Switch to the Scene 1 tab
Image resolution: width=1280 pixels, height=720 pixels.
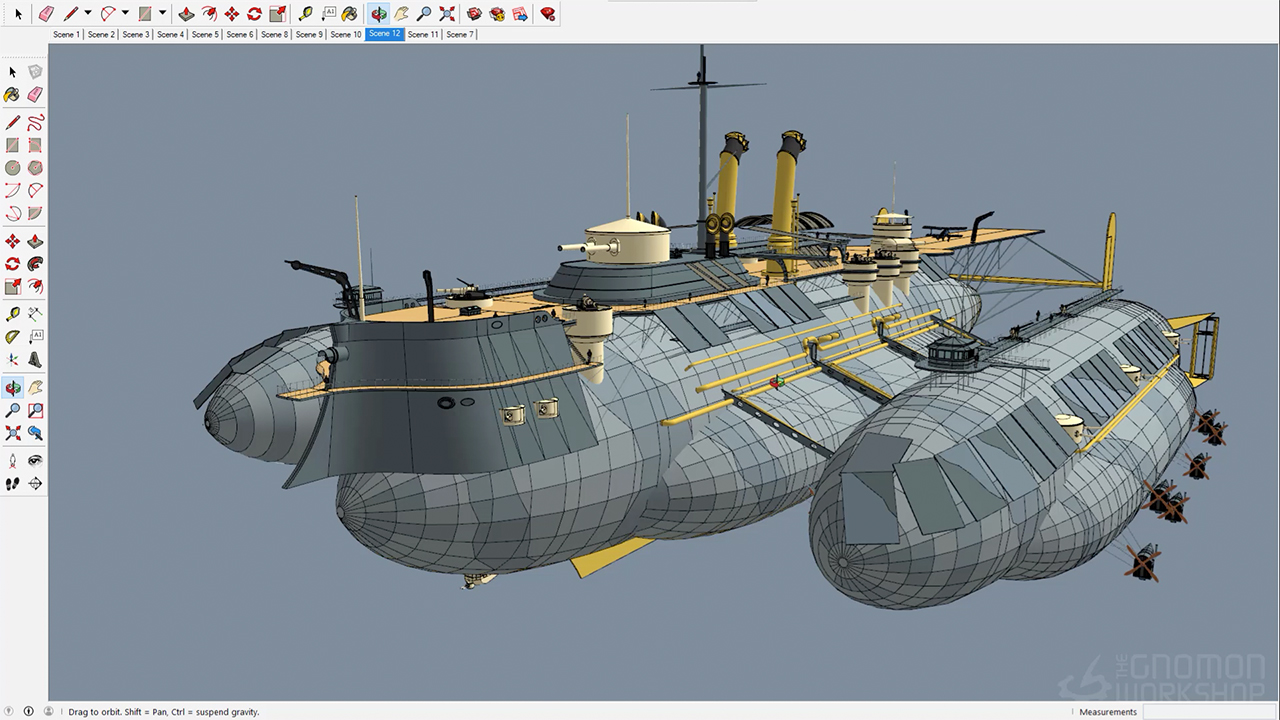[x=66, y=34]
